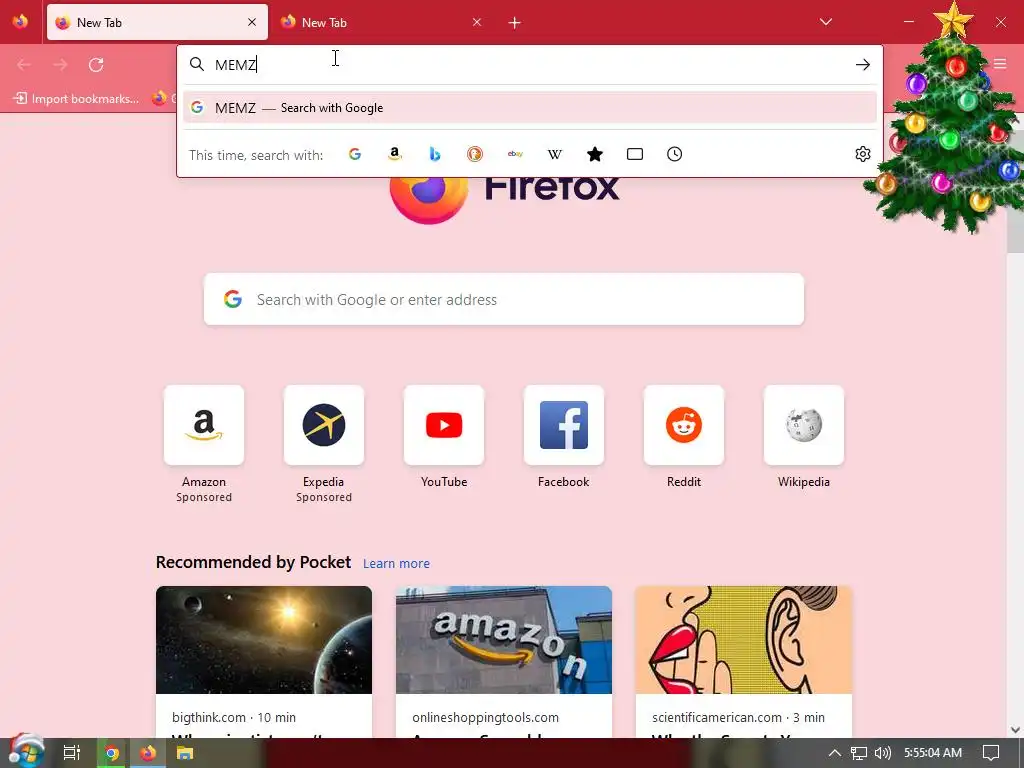The image size is (1024, 768).
Task: Open the Windows Start menu
Action: [x=26, y=752]
